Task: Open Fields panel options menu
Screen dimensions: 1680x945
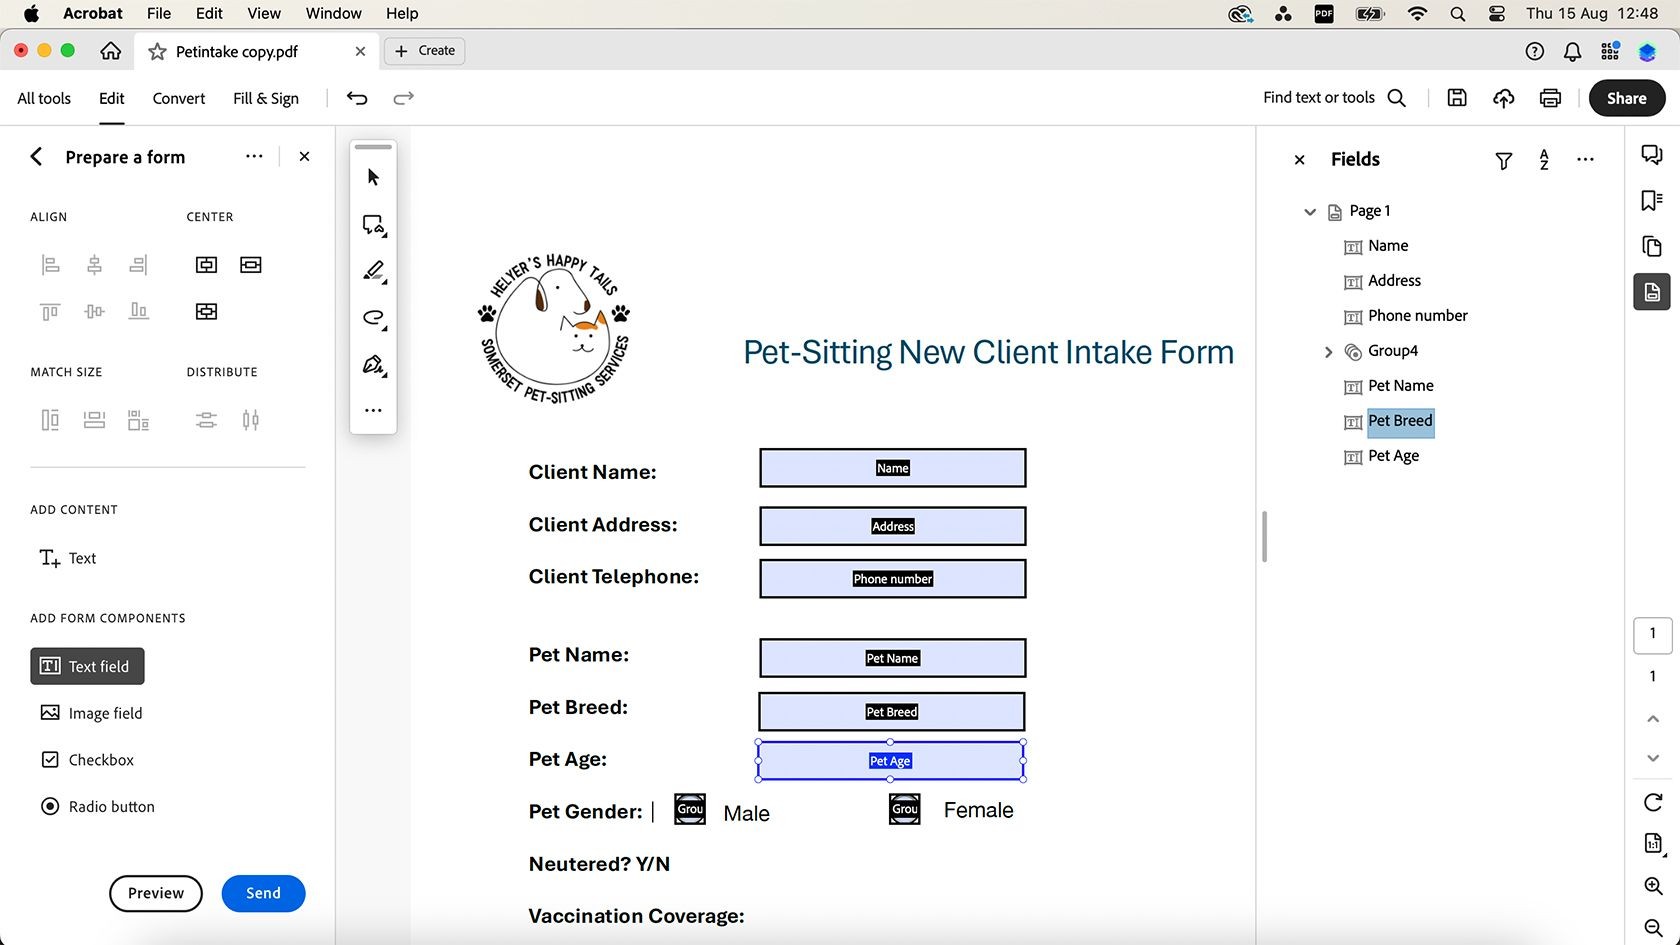Action: [x=1585, y=159]
